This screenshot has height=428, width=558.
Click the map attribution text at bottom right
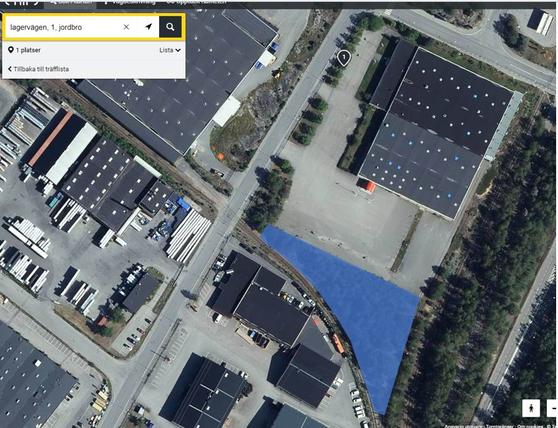pos(498,426)
